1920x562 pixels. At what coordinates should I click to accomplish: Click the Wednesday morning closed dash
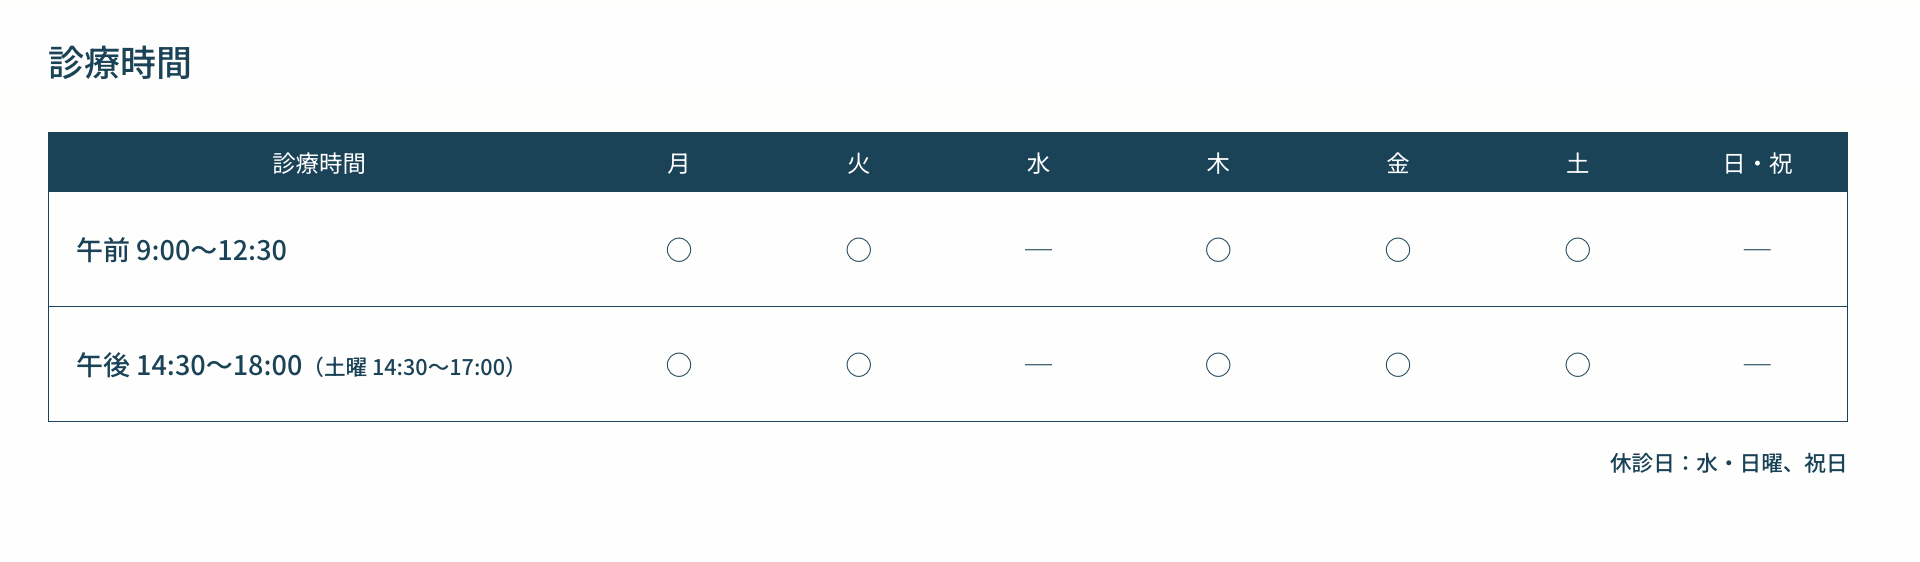click(1038, 250)
